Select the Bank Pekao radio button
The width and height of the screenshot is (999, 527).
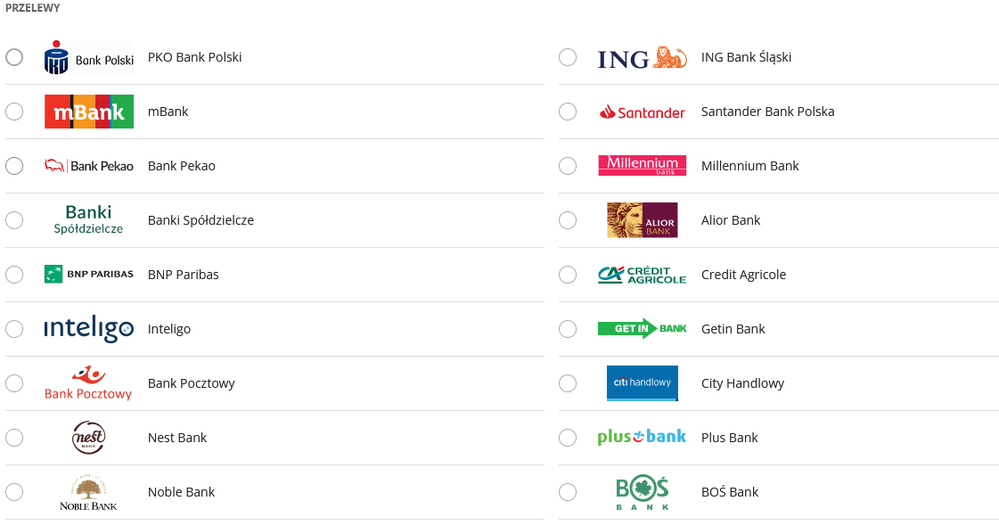[x=14, y=166]
